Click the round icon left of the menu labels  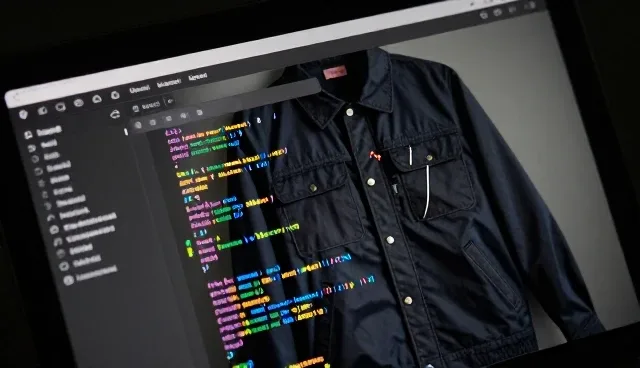click(x=115, y=95)
